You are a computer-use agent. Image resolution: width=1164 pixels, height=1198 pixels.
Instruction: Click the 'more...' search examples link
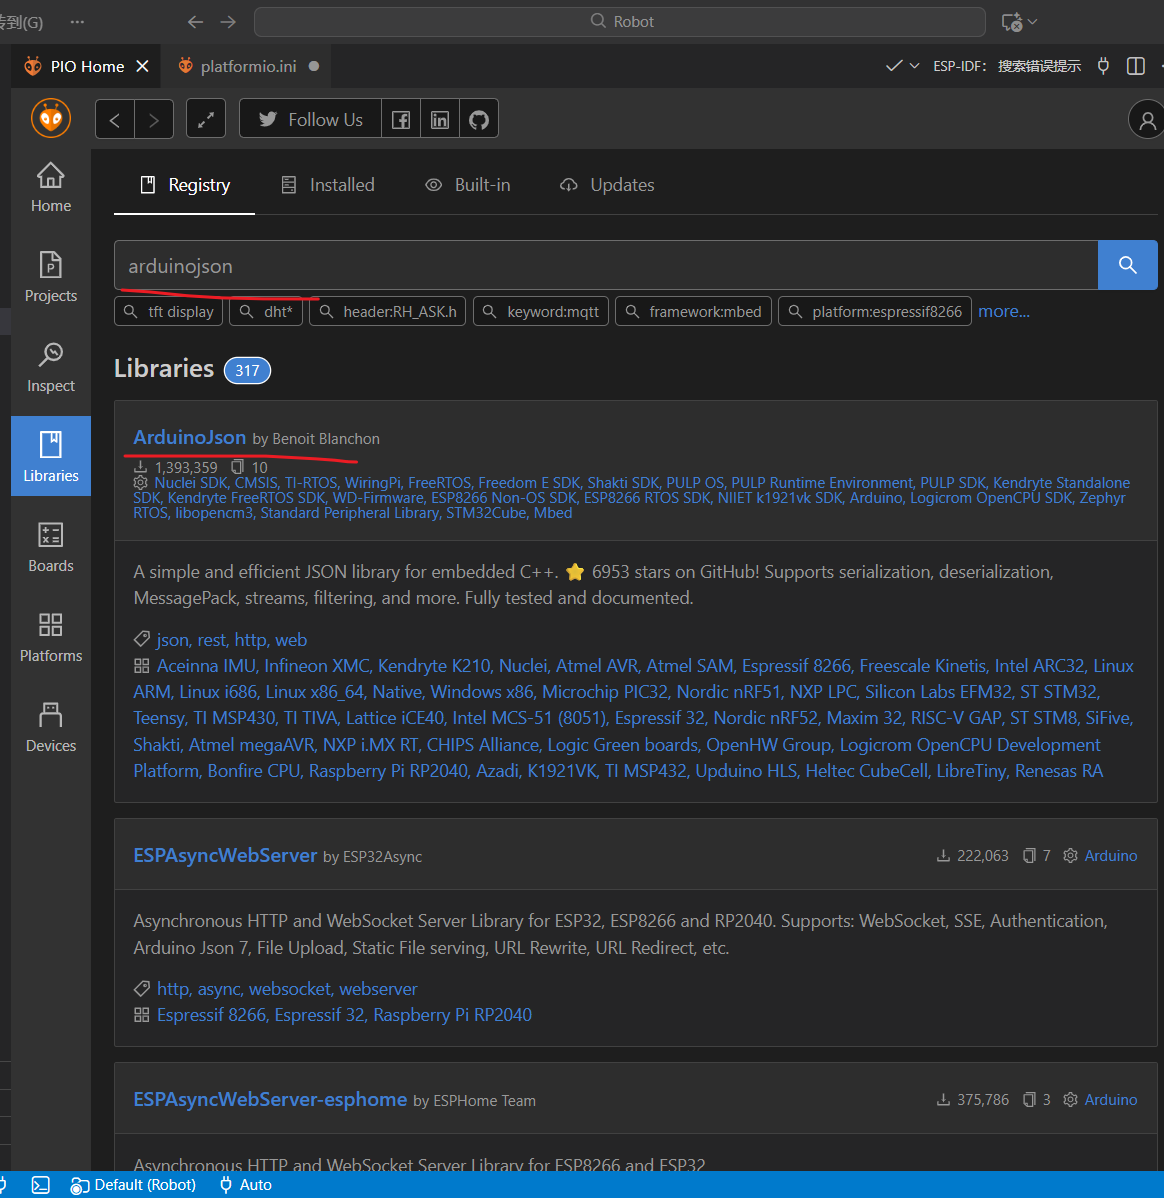click(1004, 312)
